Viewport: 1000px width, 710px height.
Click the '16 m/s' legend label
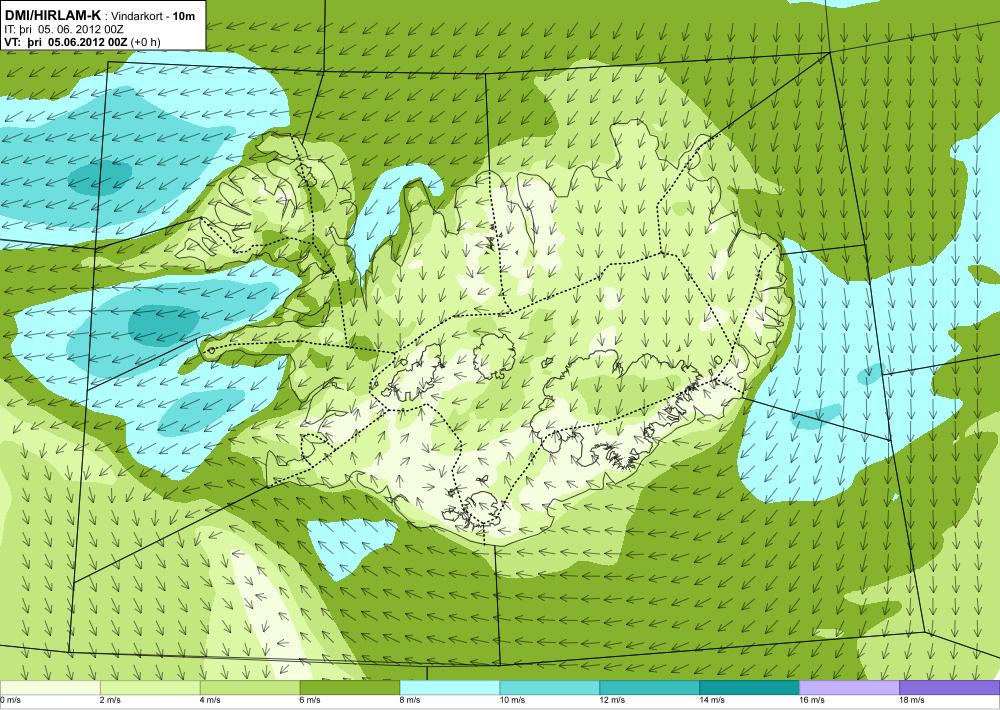(812, 700)
